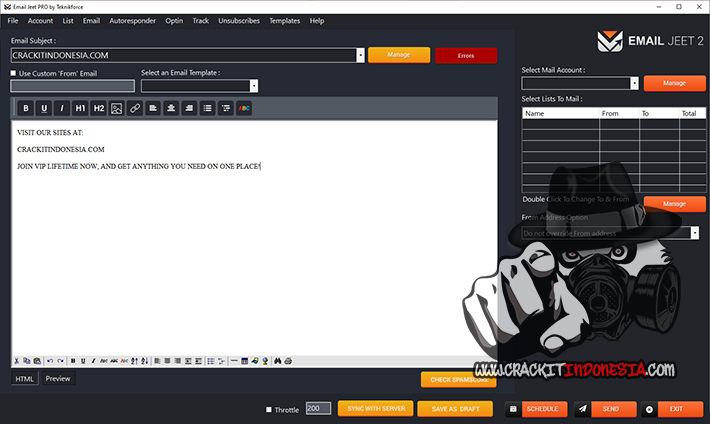Expand the Email Subject dropdown

point(359,56)
